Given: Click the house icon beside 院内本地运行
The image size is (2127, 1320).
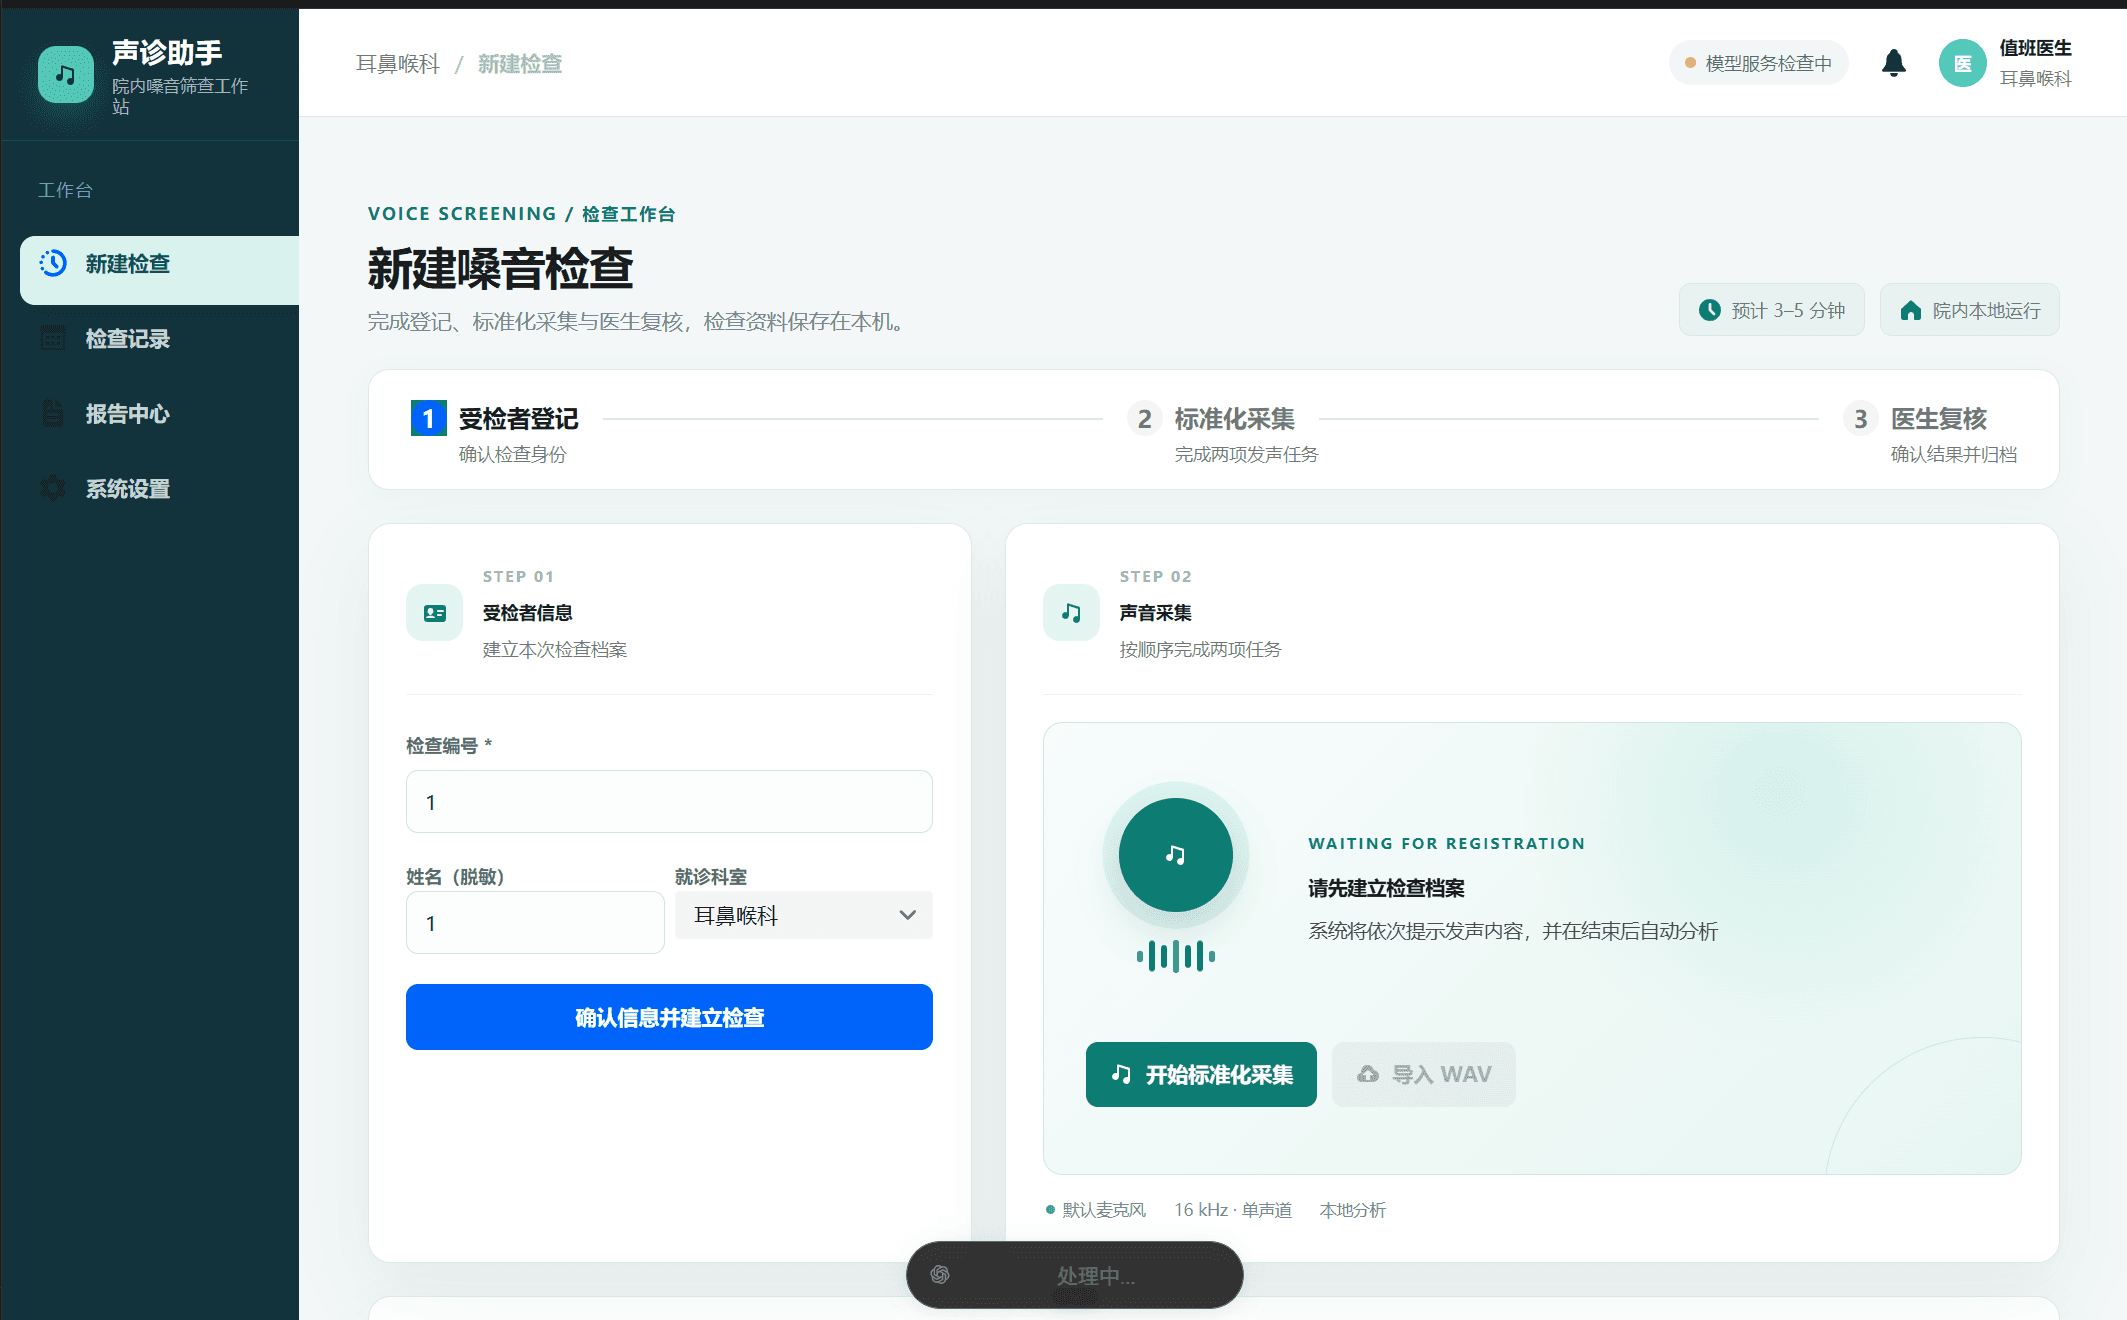Looking at the screenshot, I should point(1910,310).
